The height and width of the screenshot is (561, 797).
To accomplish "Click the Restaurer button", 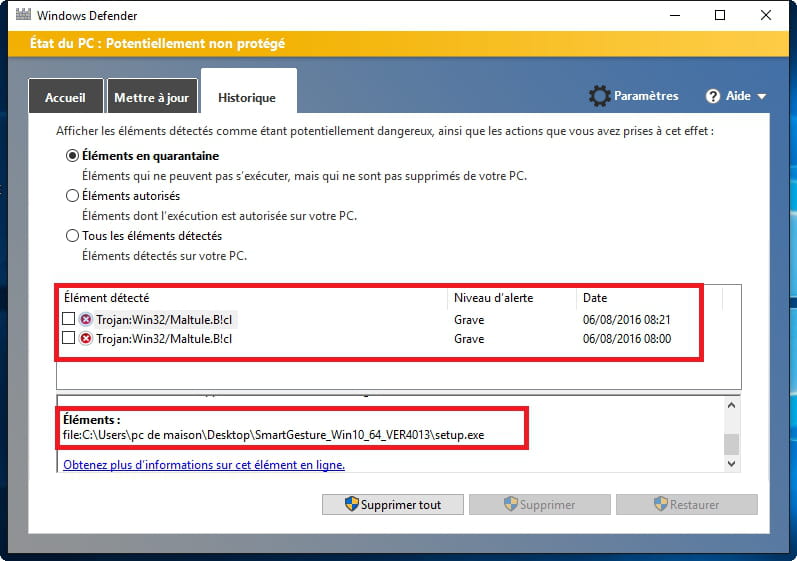I will click(686, 505).
